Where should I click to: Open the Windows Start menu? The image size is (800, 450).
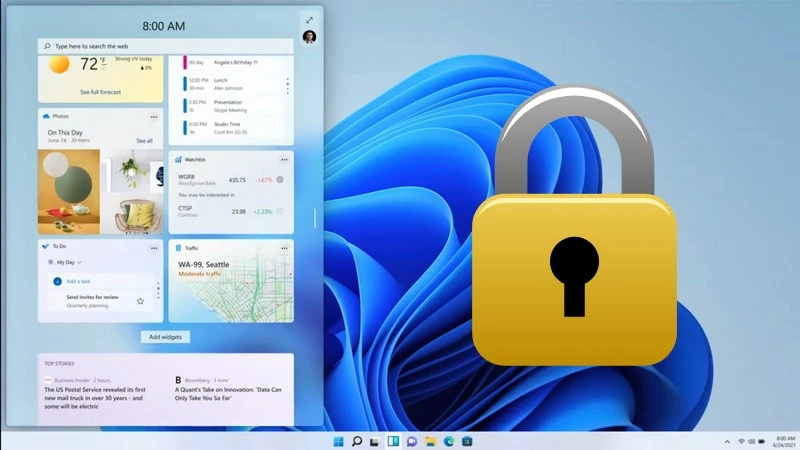tap(338, 441)
